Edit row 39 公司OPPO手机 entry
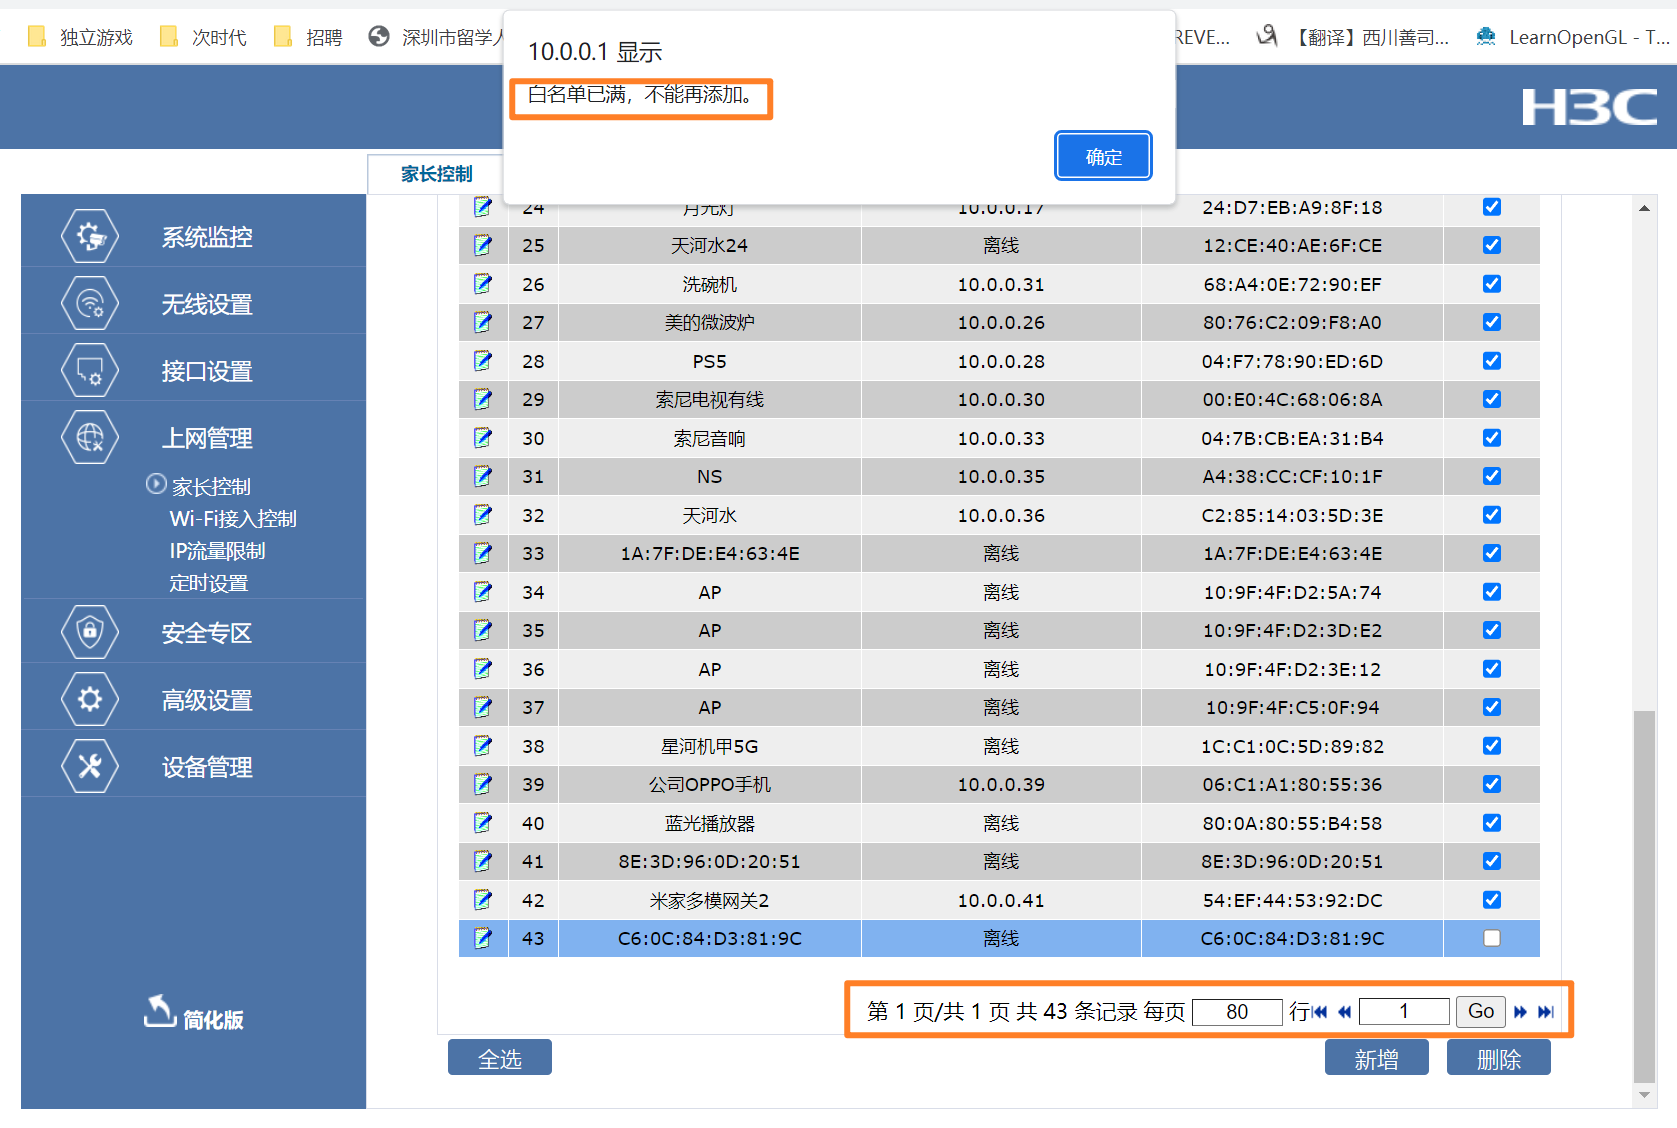This screenshot has height=1128, width=1677. [x=483, y=784]
